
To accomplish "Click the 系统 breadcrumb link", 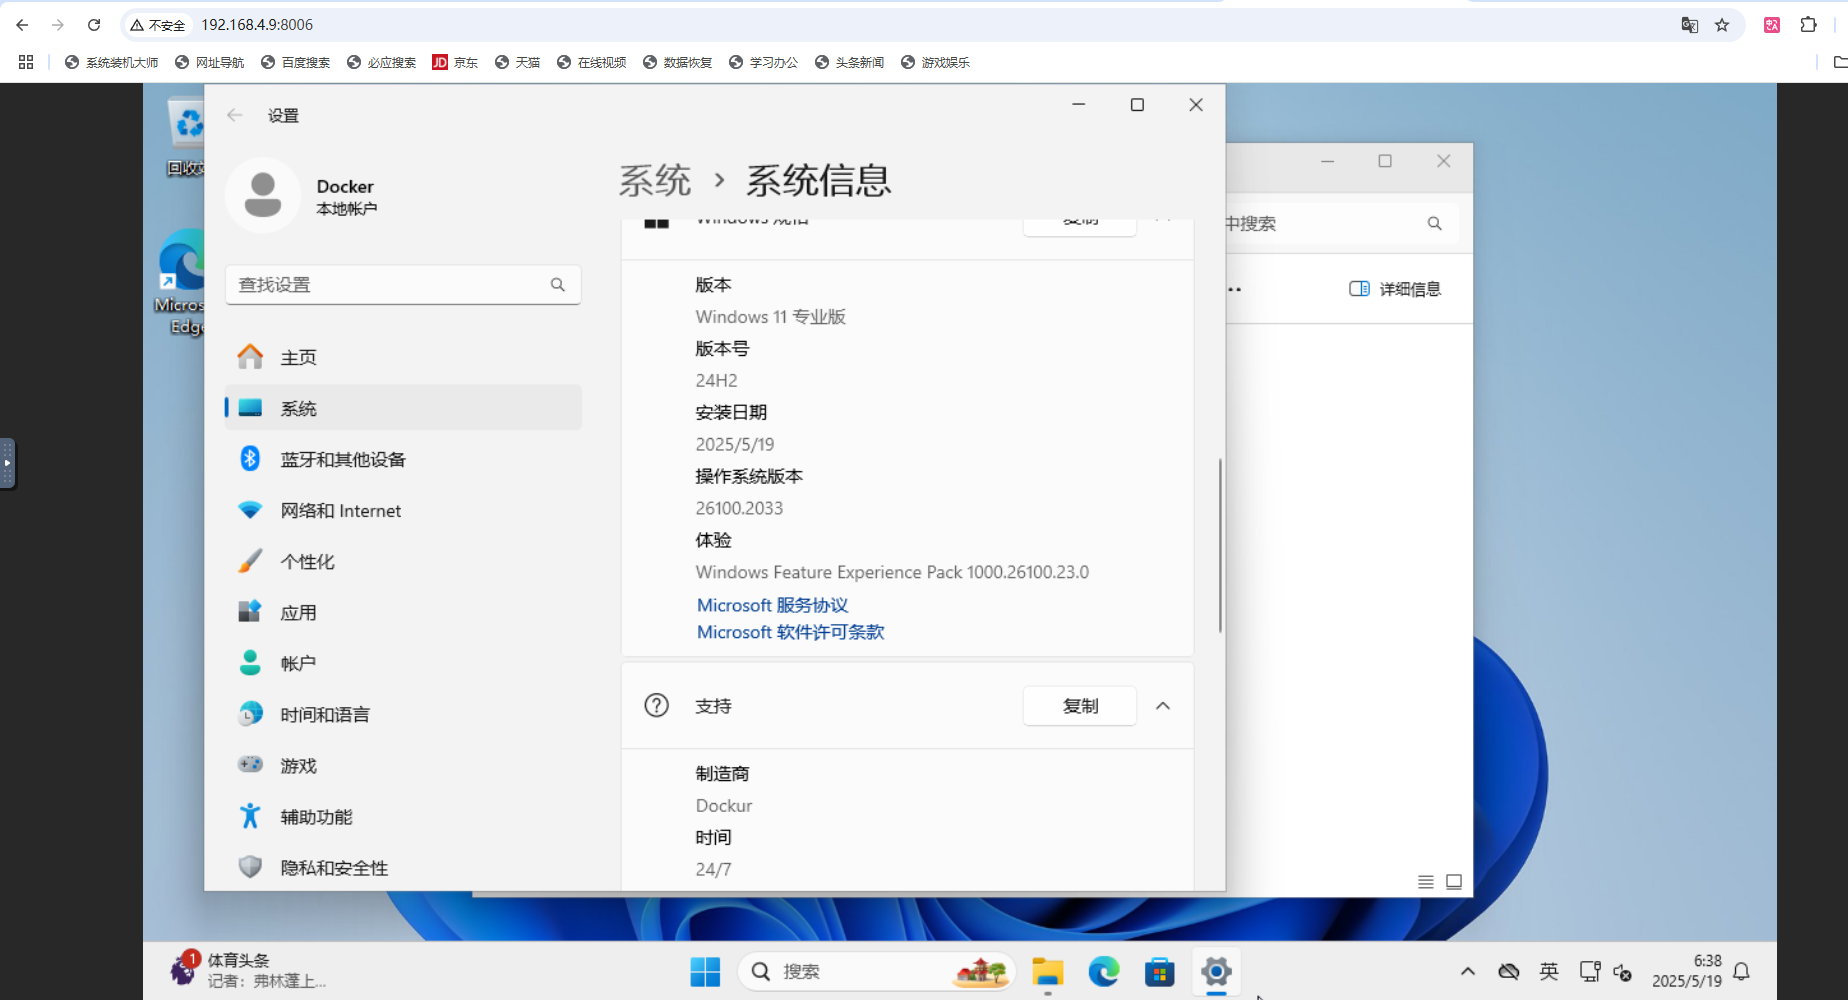I will pos(655,180).
